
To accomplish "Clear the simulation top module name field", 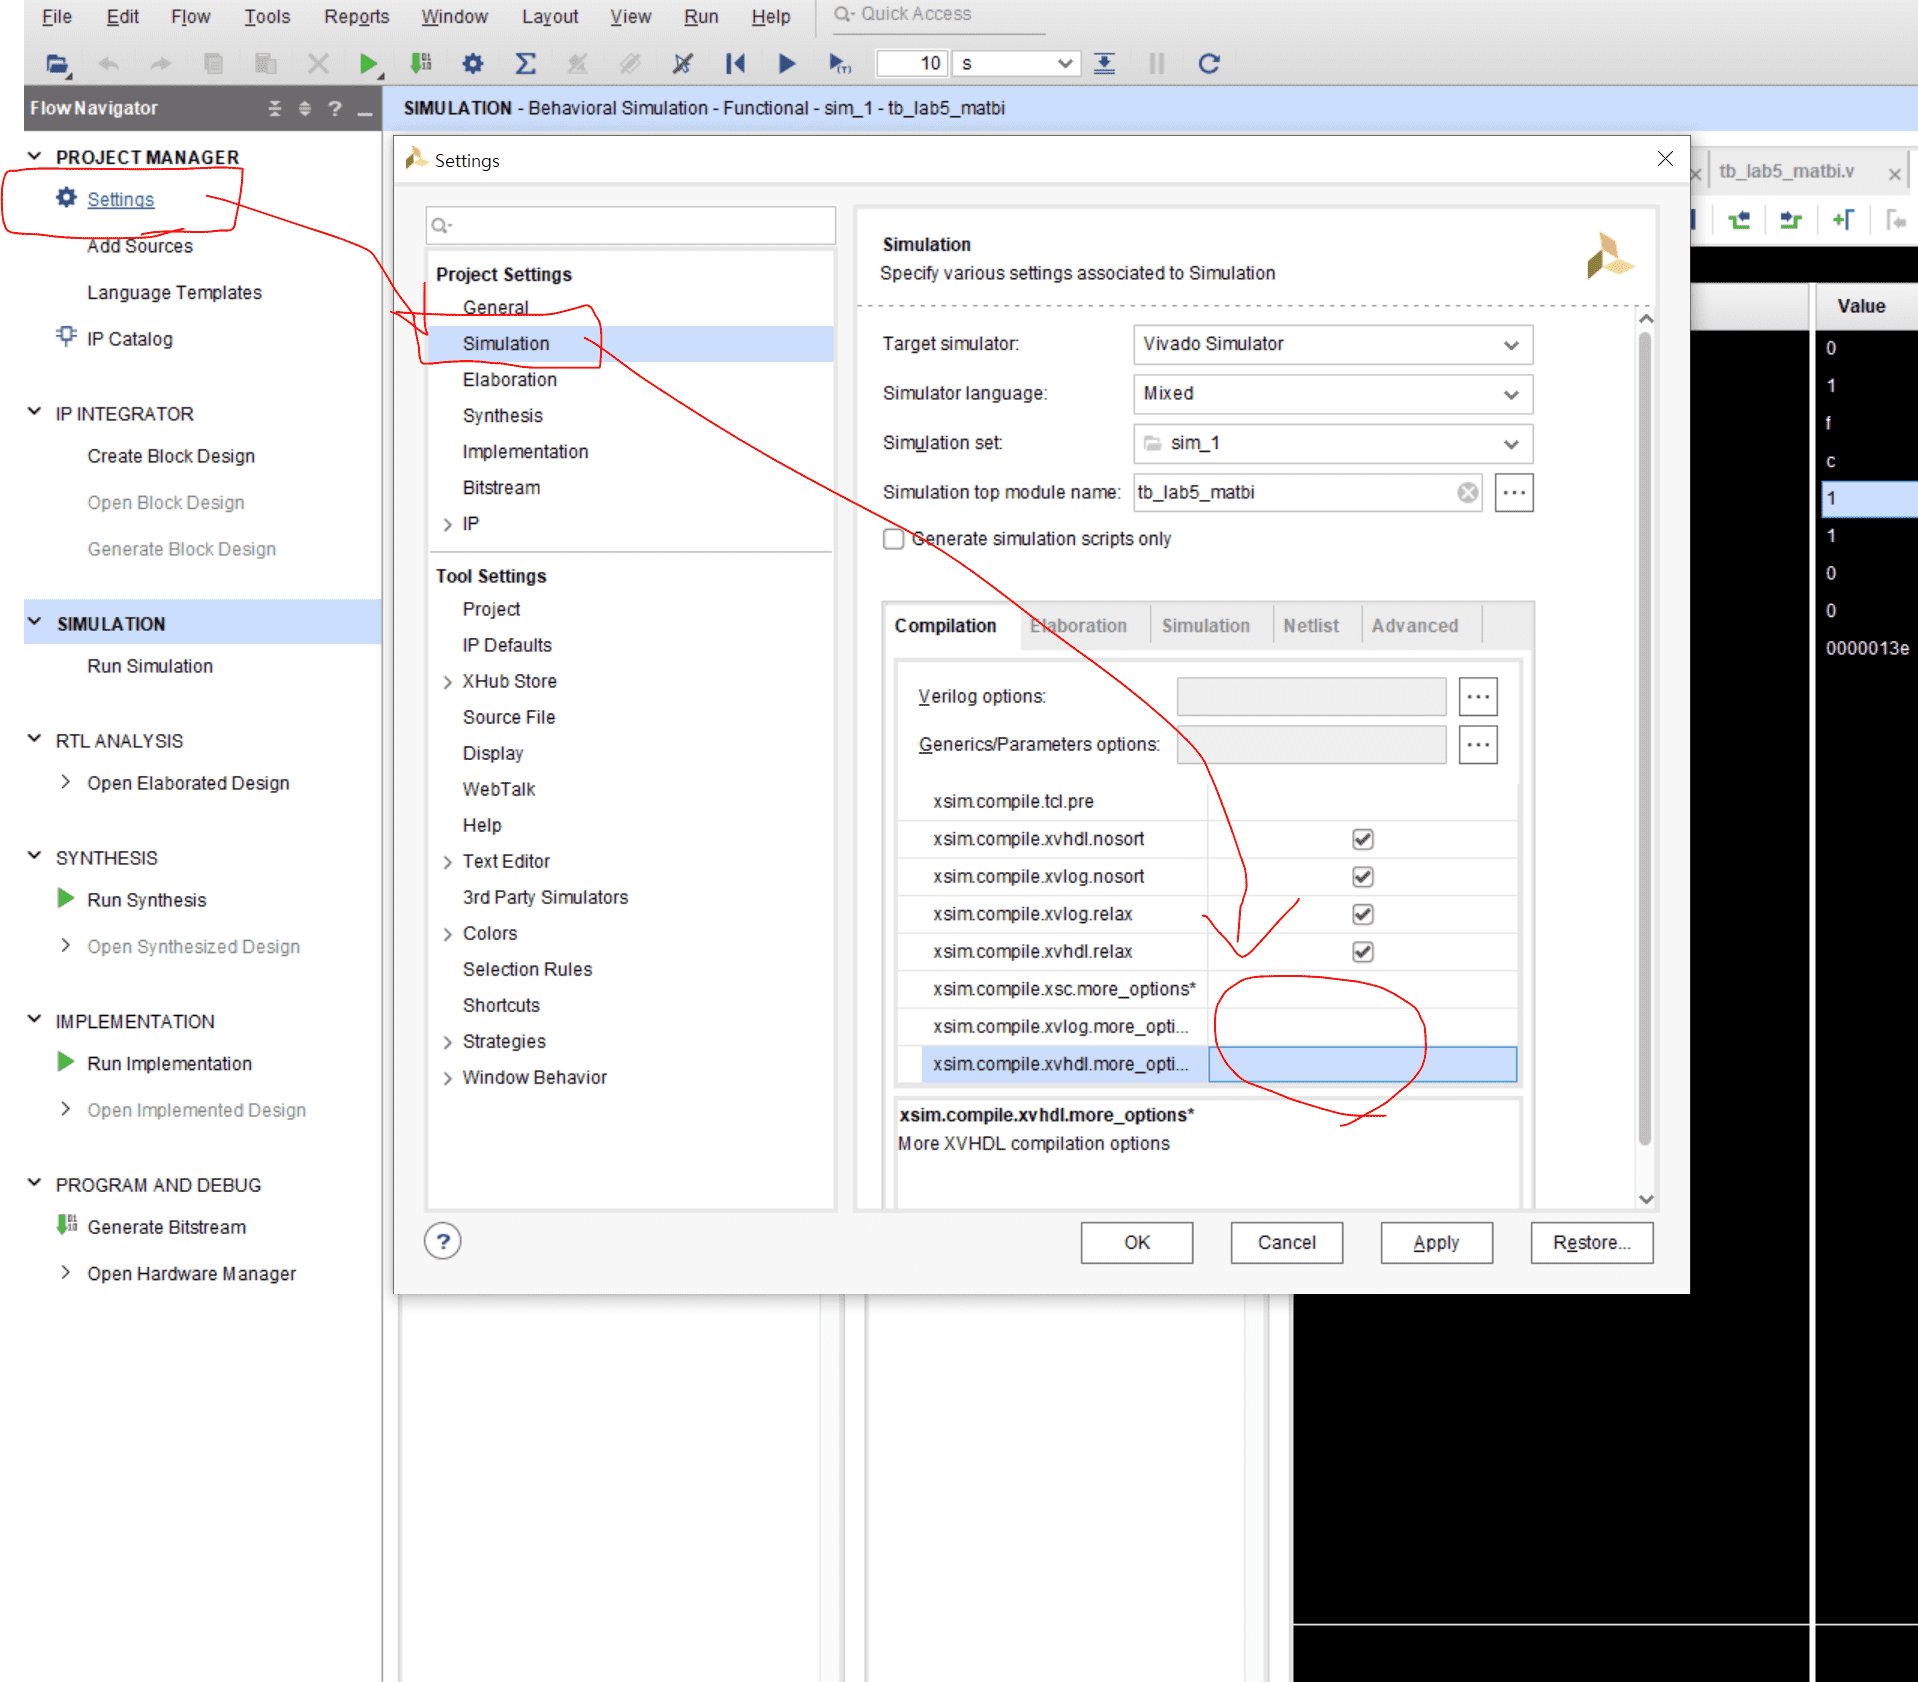I will (x=1467, y=492).
